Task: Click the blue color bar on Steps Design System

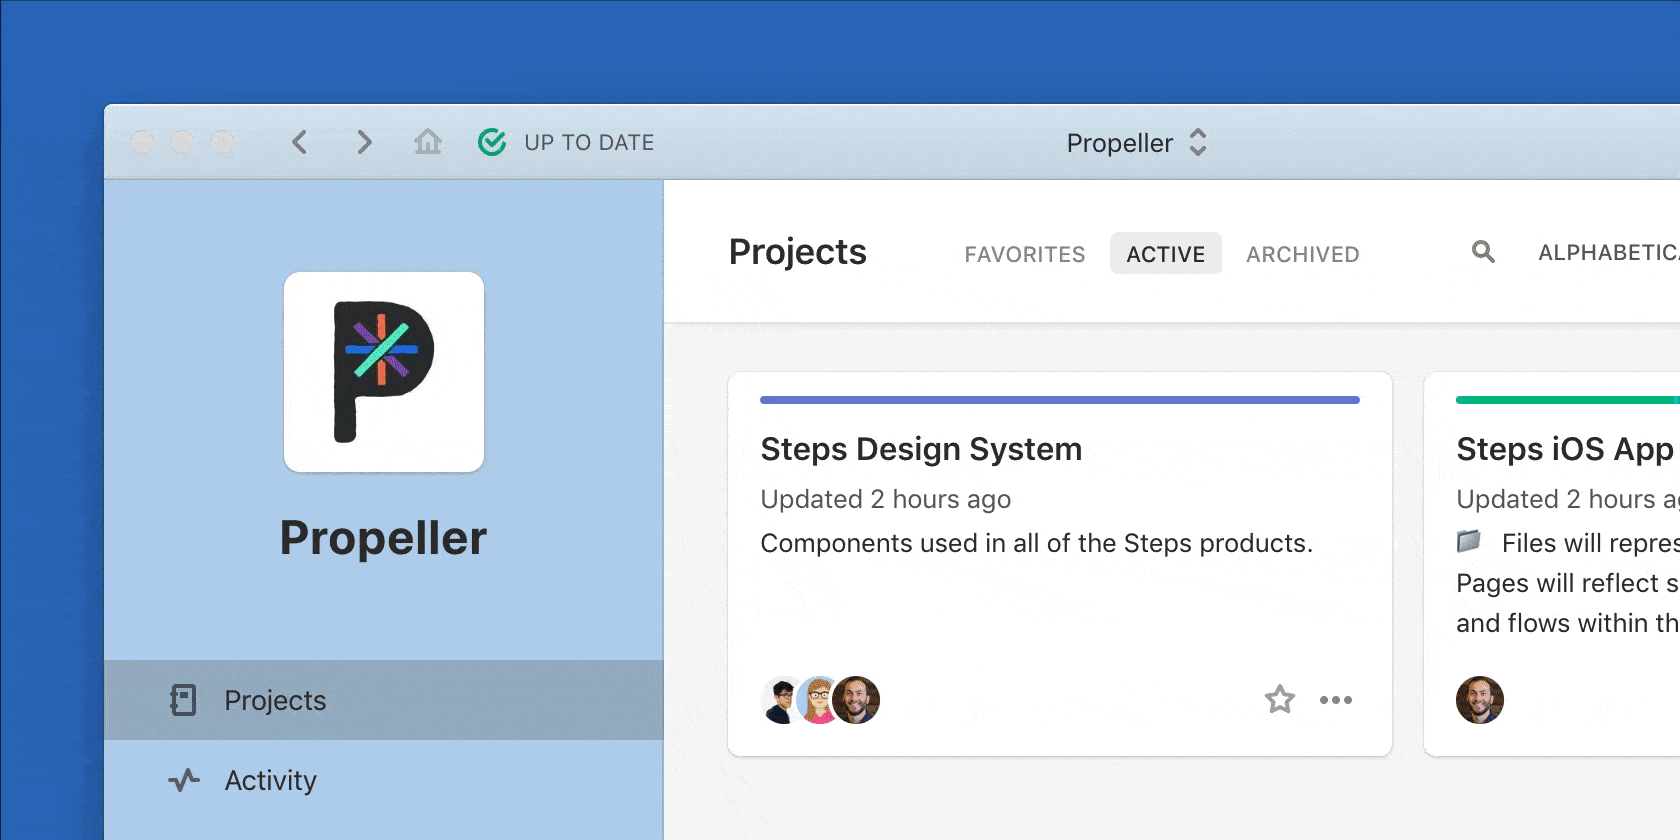Action: click(x=1059, y=400)
